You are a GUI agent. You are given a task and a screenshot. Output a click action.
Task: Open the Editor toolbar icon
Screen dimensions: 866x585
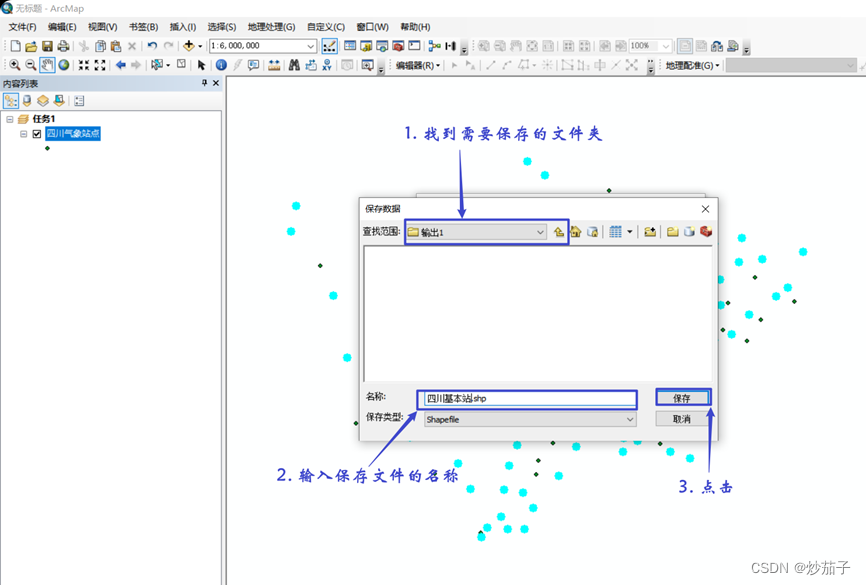pyautogui.click(x=329, y=46)
